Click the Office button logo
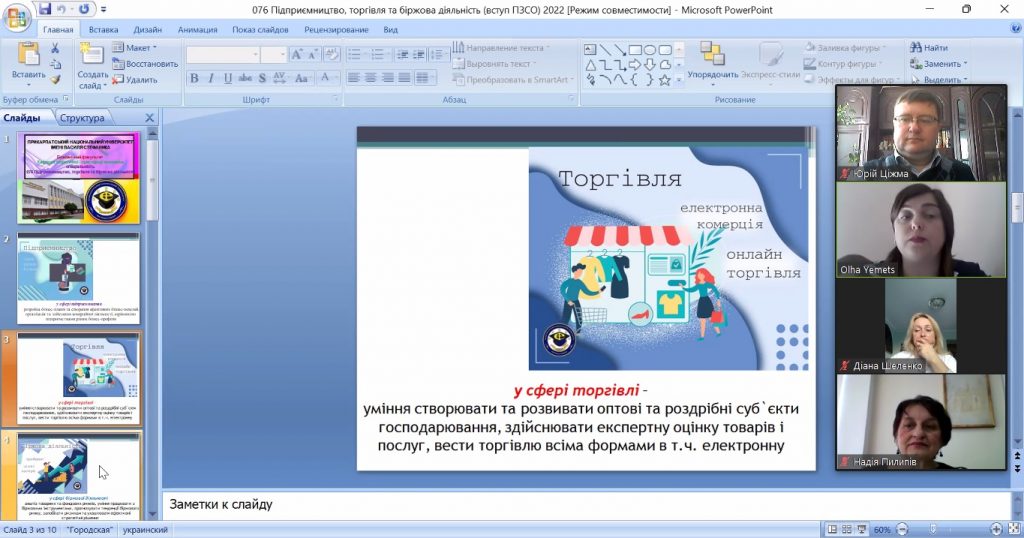1024x538 pixels. point(16,18)
